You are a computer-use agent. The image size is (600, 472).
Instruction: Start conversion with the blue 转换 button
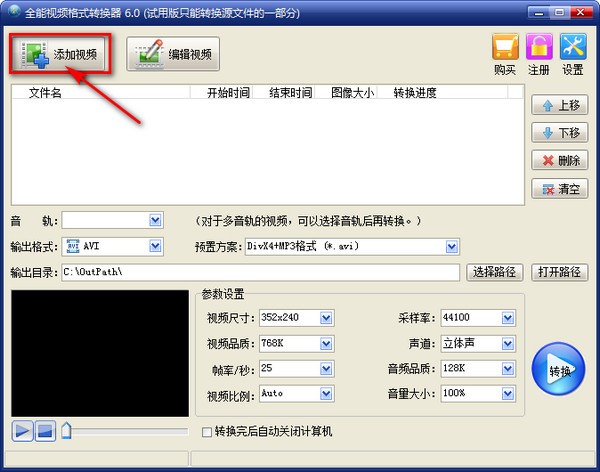coord(558,369)
